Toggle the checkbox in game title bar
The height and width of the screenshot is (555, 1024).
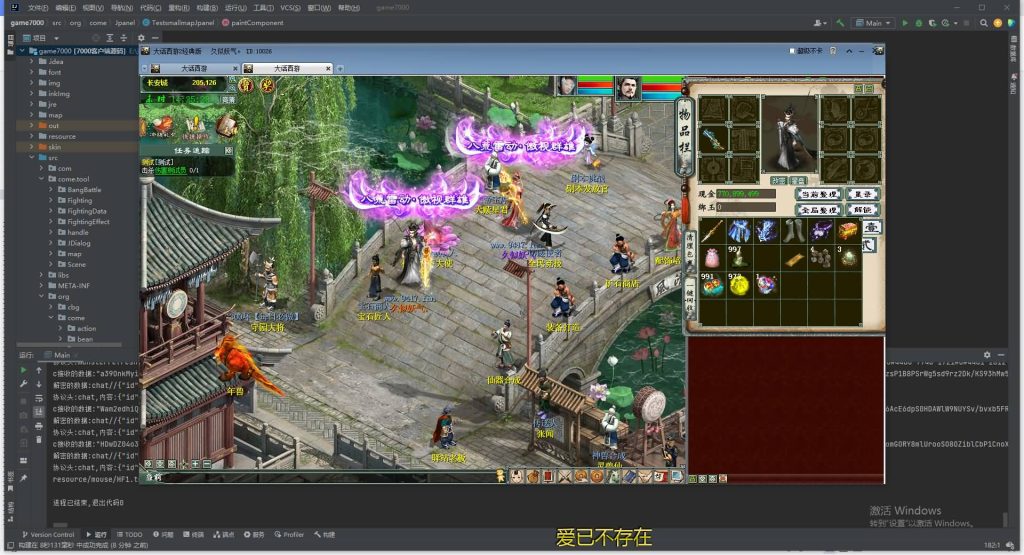pos(794,51)
